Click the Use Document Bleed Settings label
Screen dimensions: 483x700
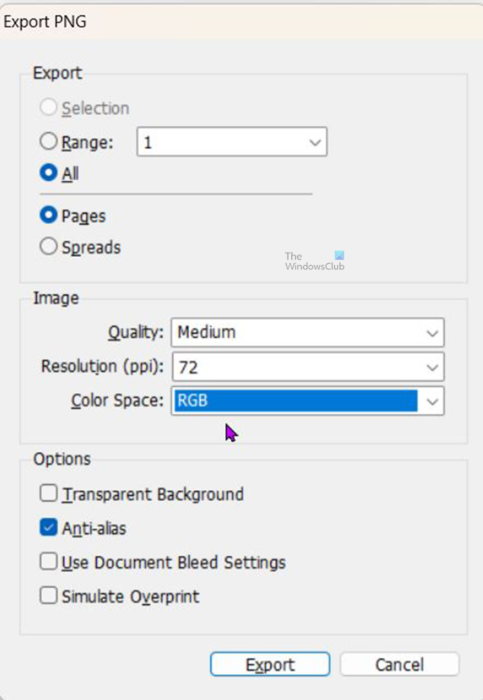[174, 562]
